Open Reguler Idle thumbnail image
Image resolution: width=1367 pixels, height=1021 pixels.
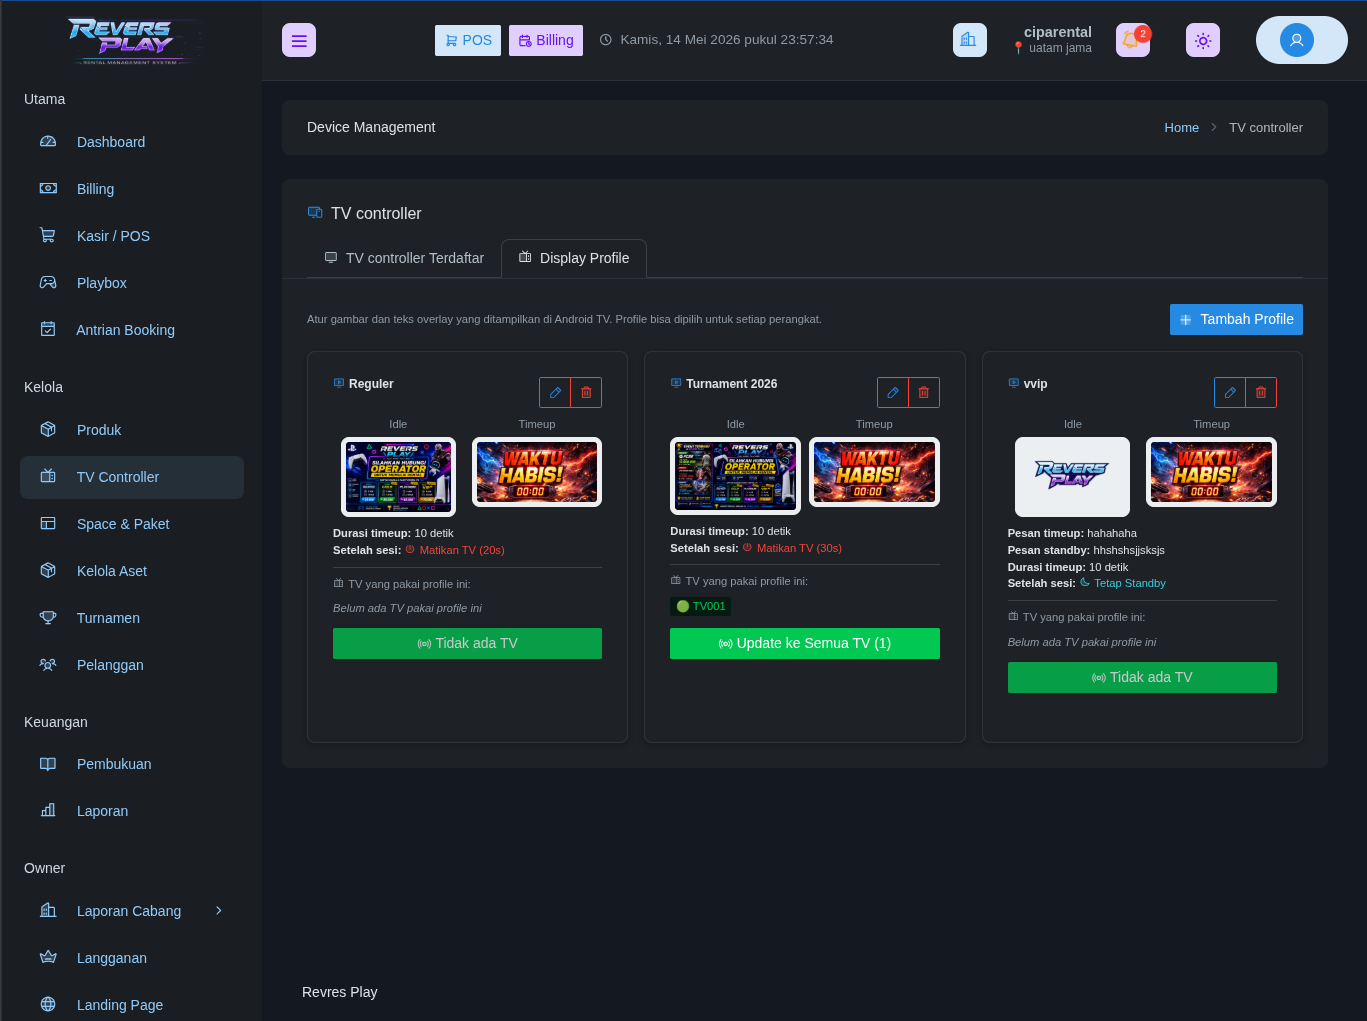click(398, 477)
